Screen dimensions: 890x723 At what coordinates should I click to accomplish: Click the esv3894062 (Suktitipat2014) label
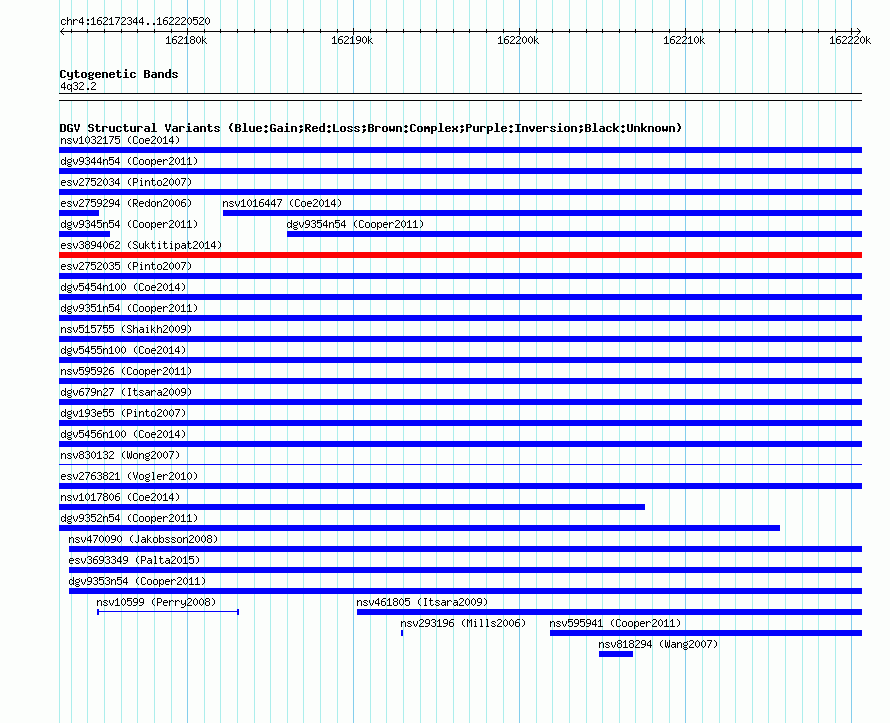coord(141,245)
